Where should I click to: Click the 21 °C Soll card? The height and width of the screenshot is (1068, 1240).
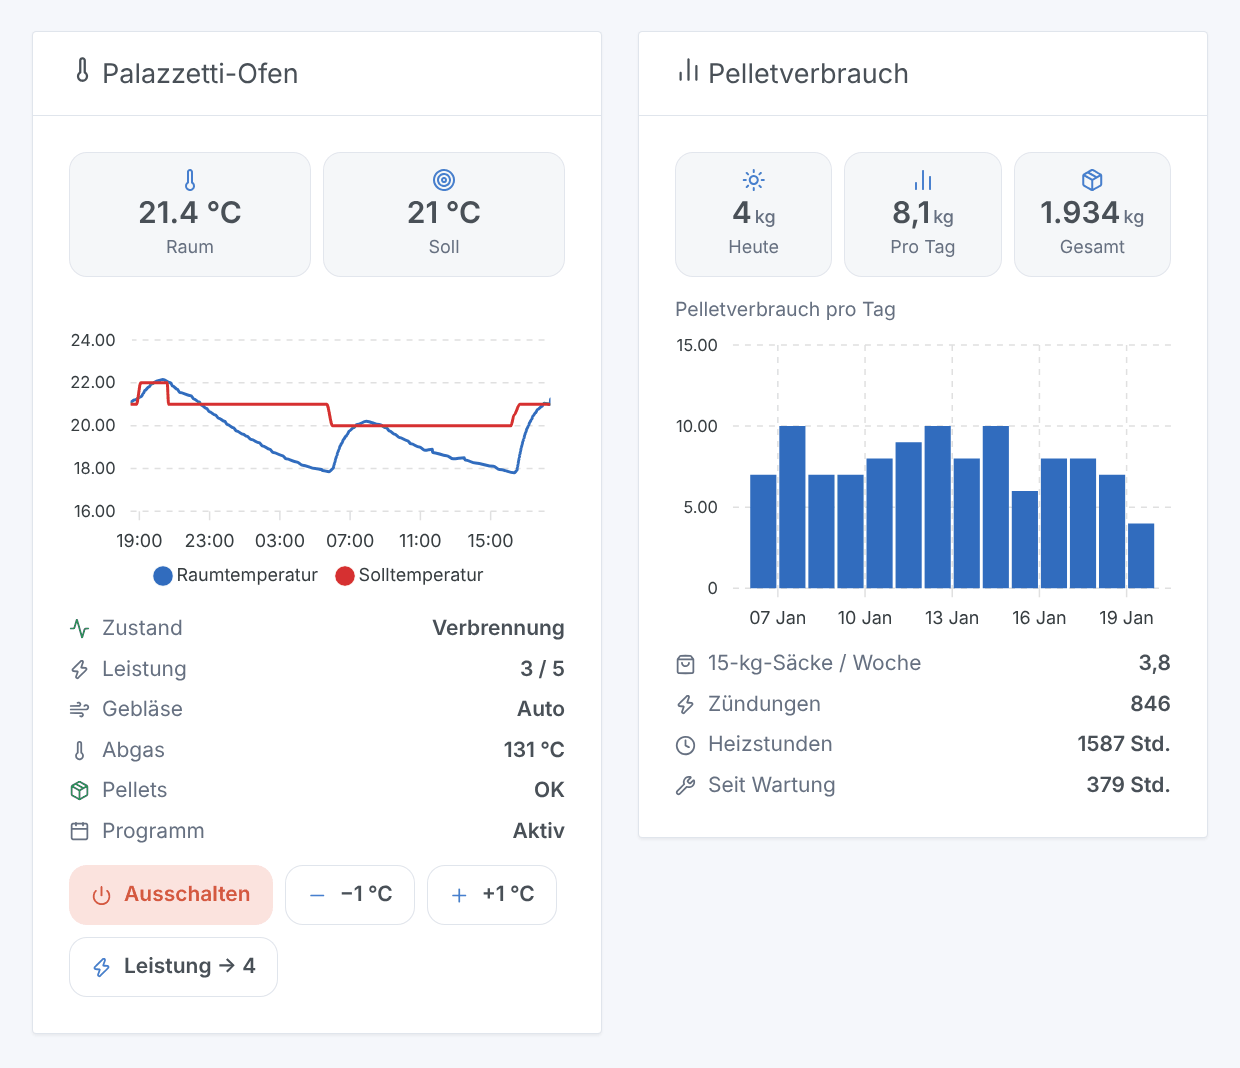click(x=444, y=214)
